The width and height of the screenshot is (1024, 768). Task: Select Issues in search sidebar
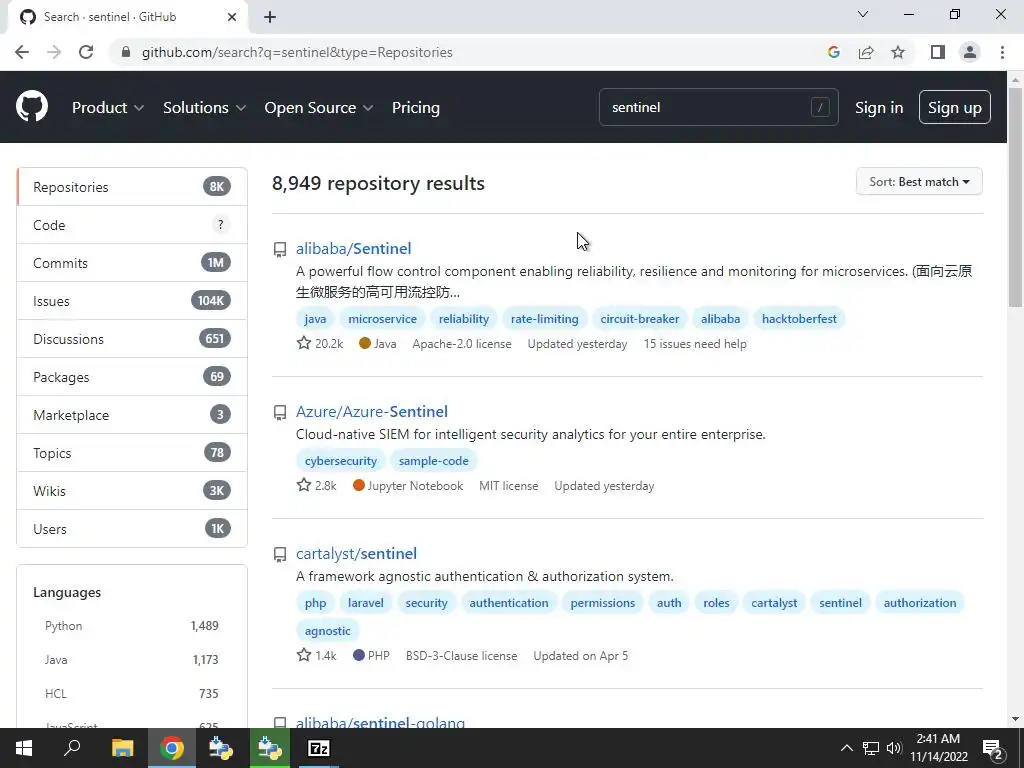132,301
